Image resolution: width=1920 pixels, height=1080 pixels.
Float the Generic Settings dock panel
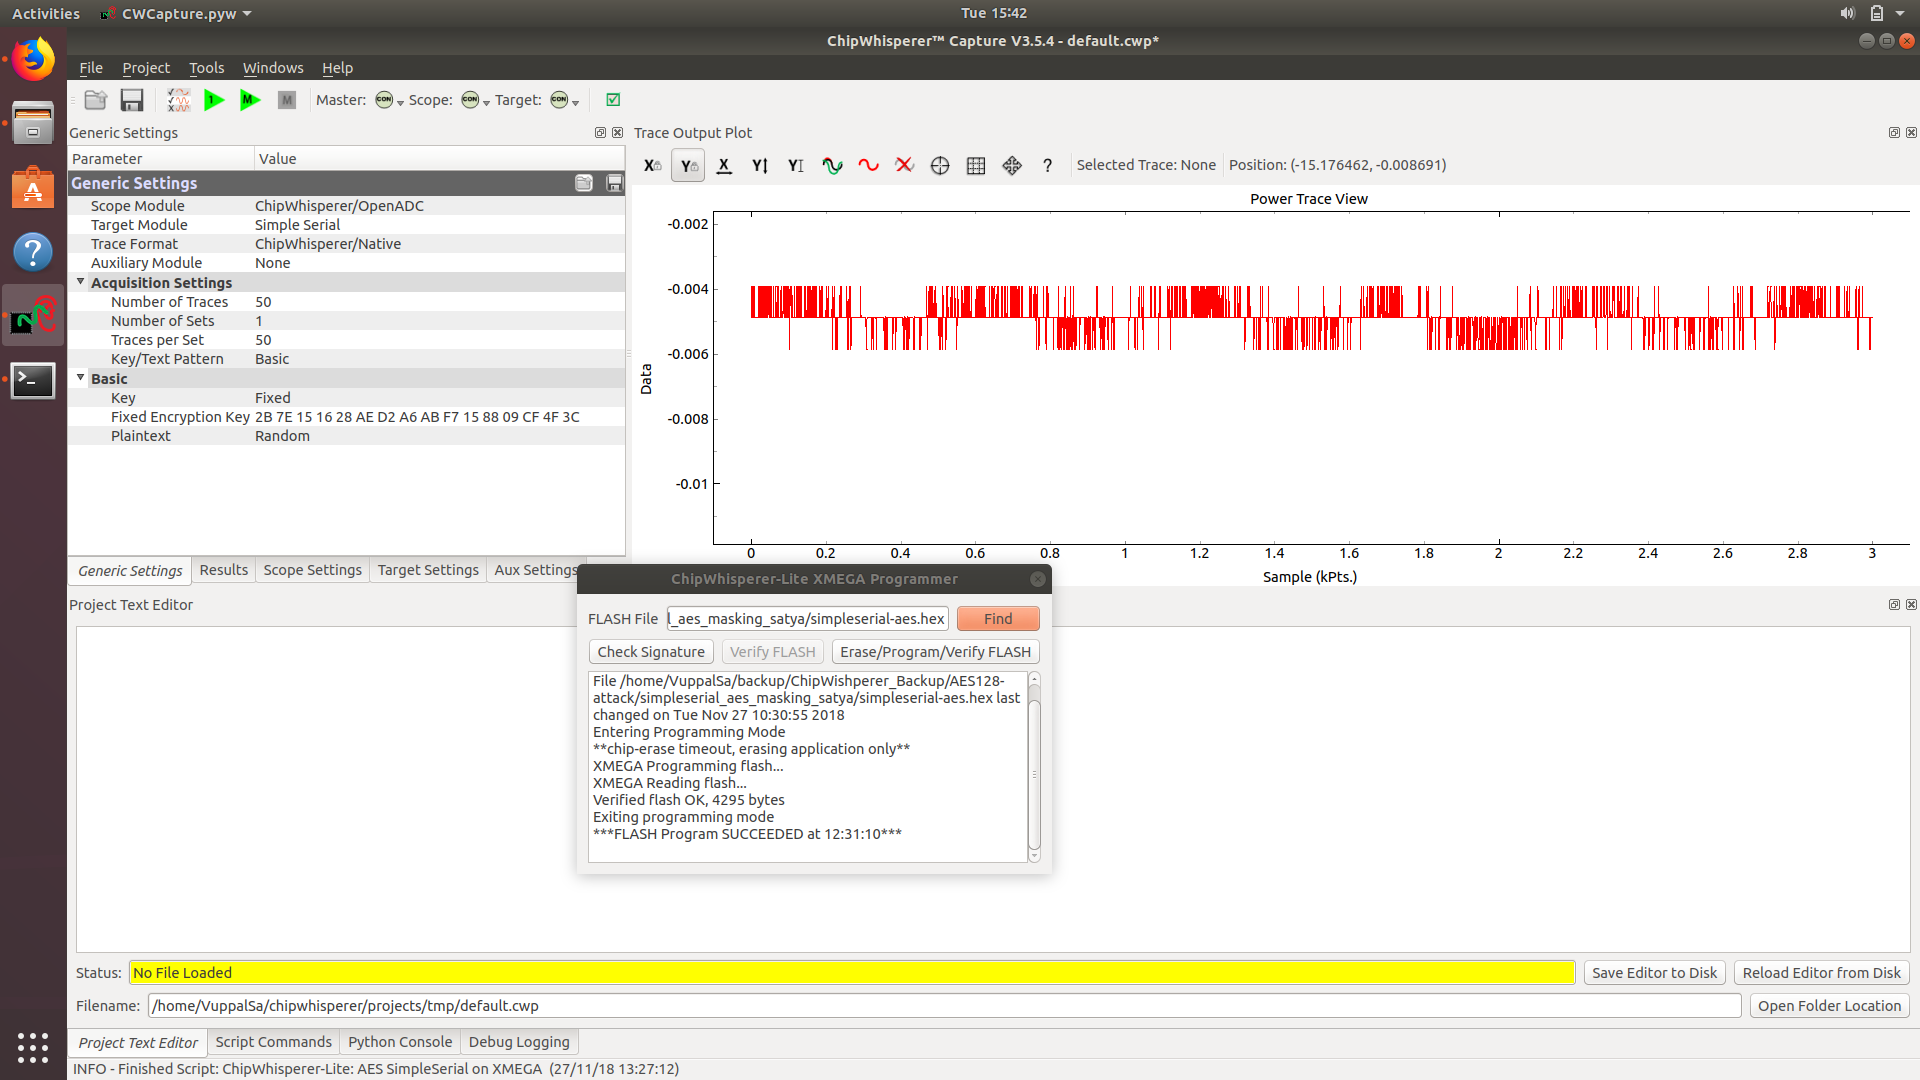(x=600, y=132)
